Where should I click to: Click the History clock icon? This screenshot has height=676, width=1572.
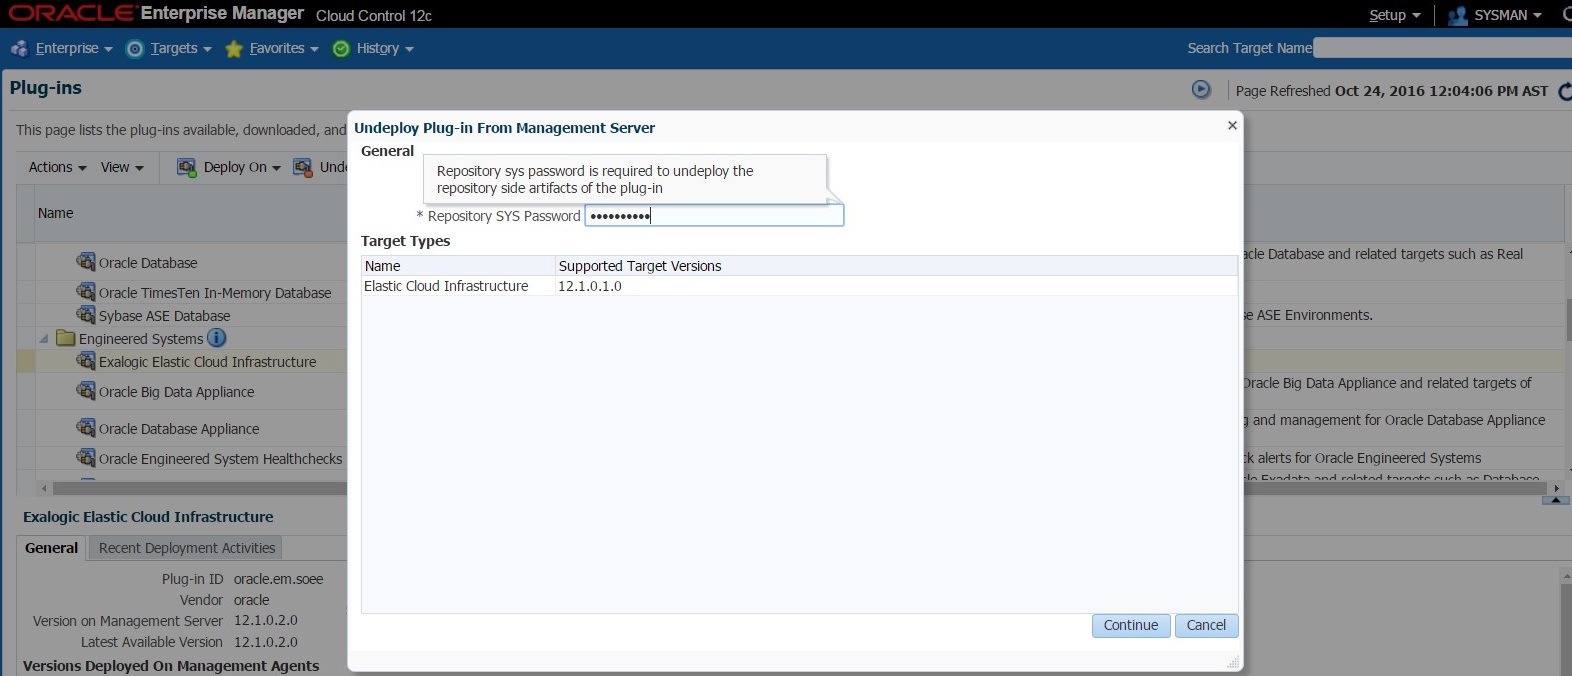coord(341,49)
